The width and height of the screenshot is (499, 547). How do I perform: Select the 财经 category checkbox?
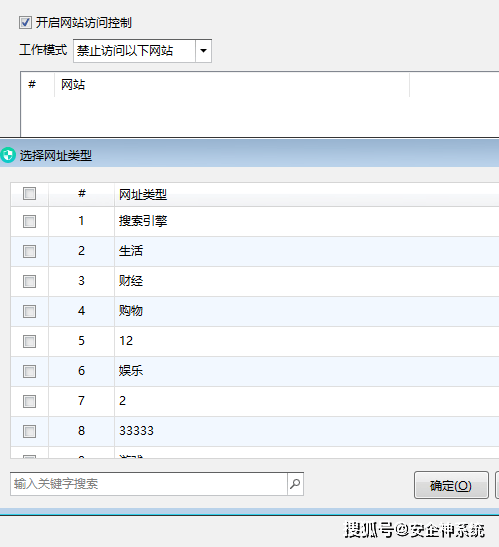coord(29,281)
